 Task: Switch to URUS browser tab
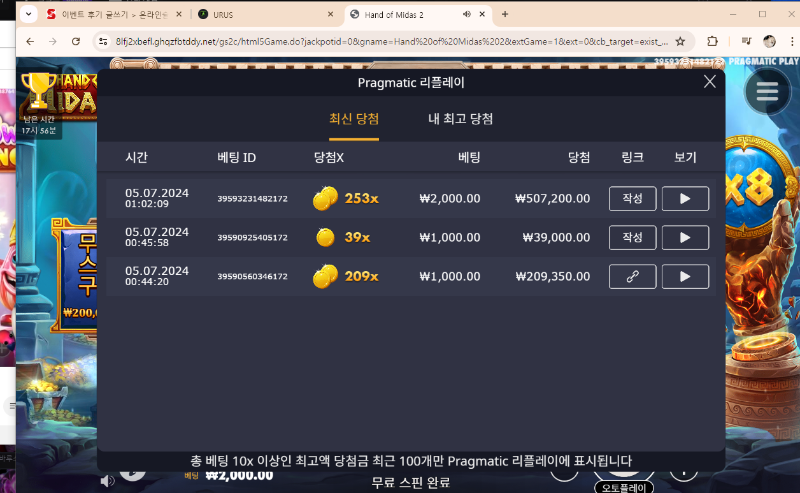[265, 14]
